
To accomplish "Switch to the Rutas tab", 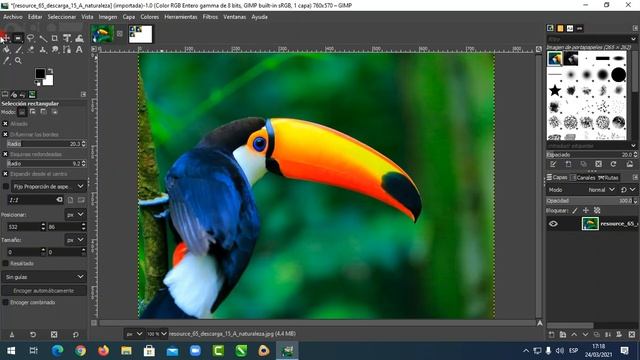I will [x=608, y=178].
